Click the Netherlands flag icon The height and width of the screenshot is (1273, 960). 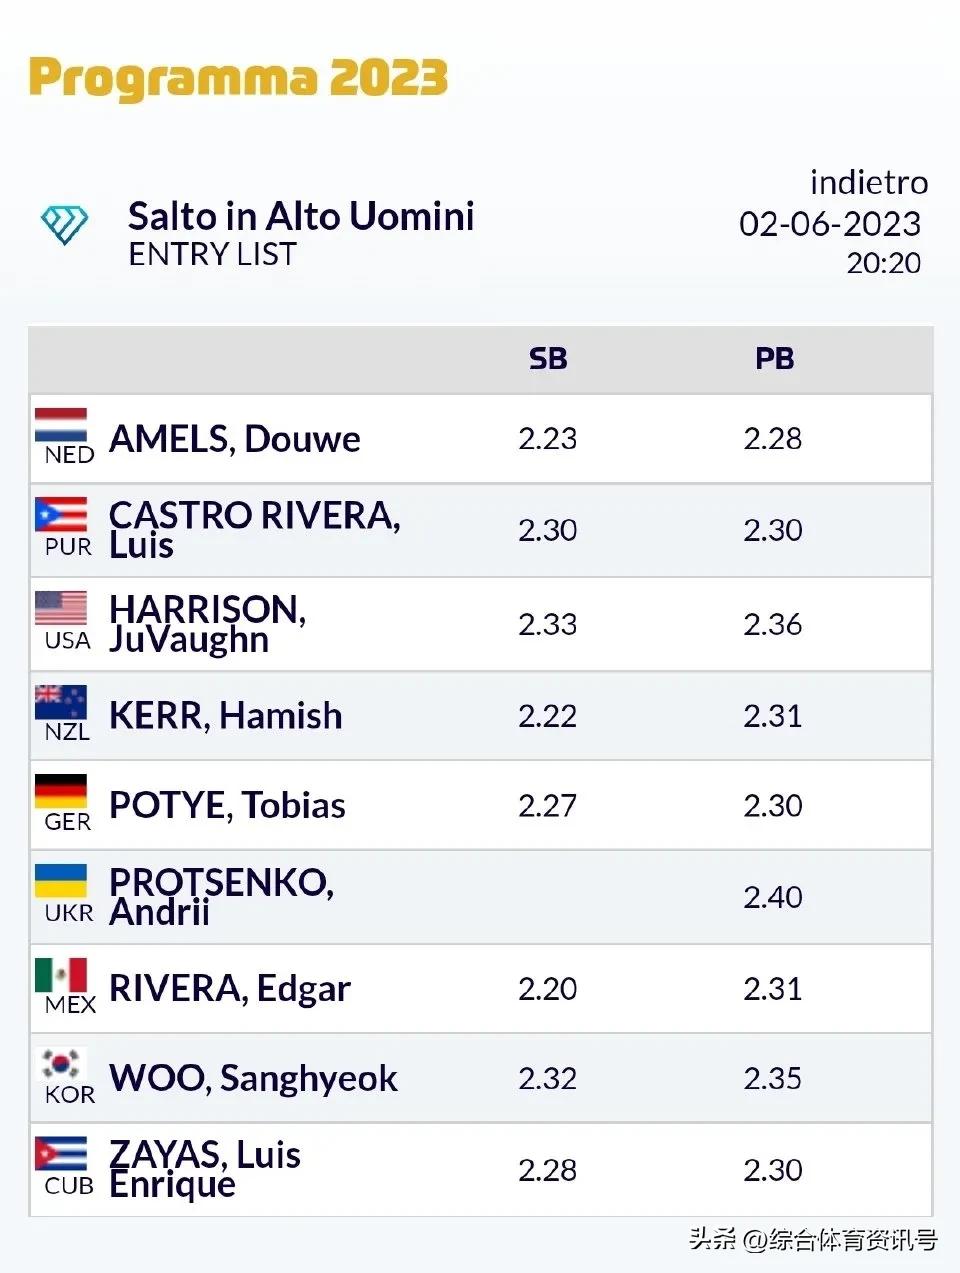pos(61,426)
